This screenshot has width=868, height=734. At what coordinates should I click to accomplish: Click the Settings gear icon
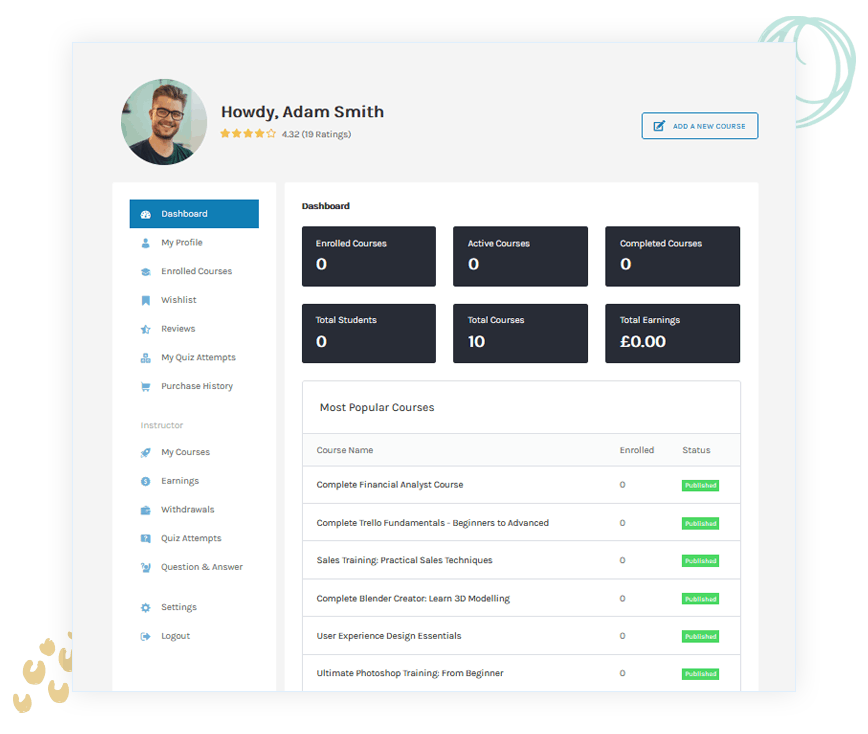pos(145,608)
